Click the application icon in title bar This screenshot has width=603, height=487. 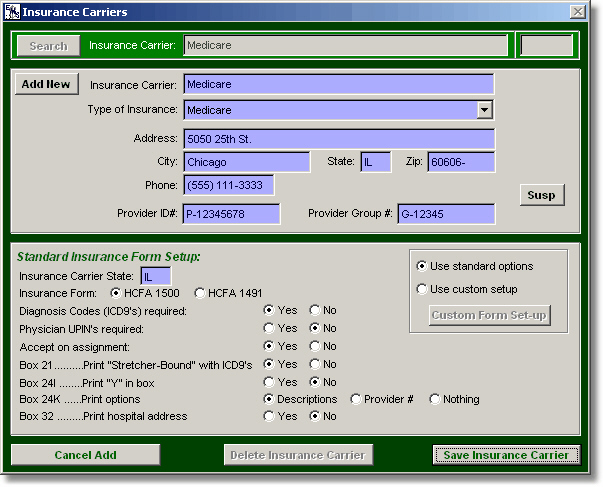coord(11,11)
